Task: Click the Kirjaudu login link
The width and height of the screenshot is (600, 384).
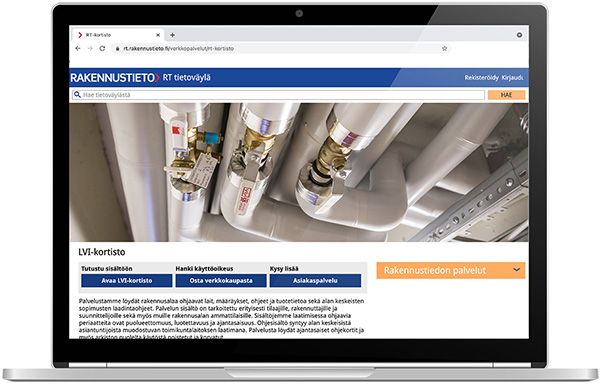Action: 512,78
